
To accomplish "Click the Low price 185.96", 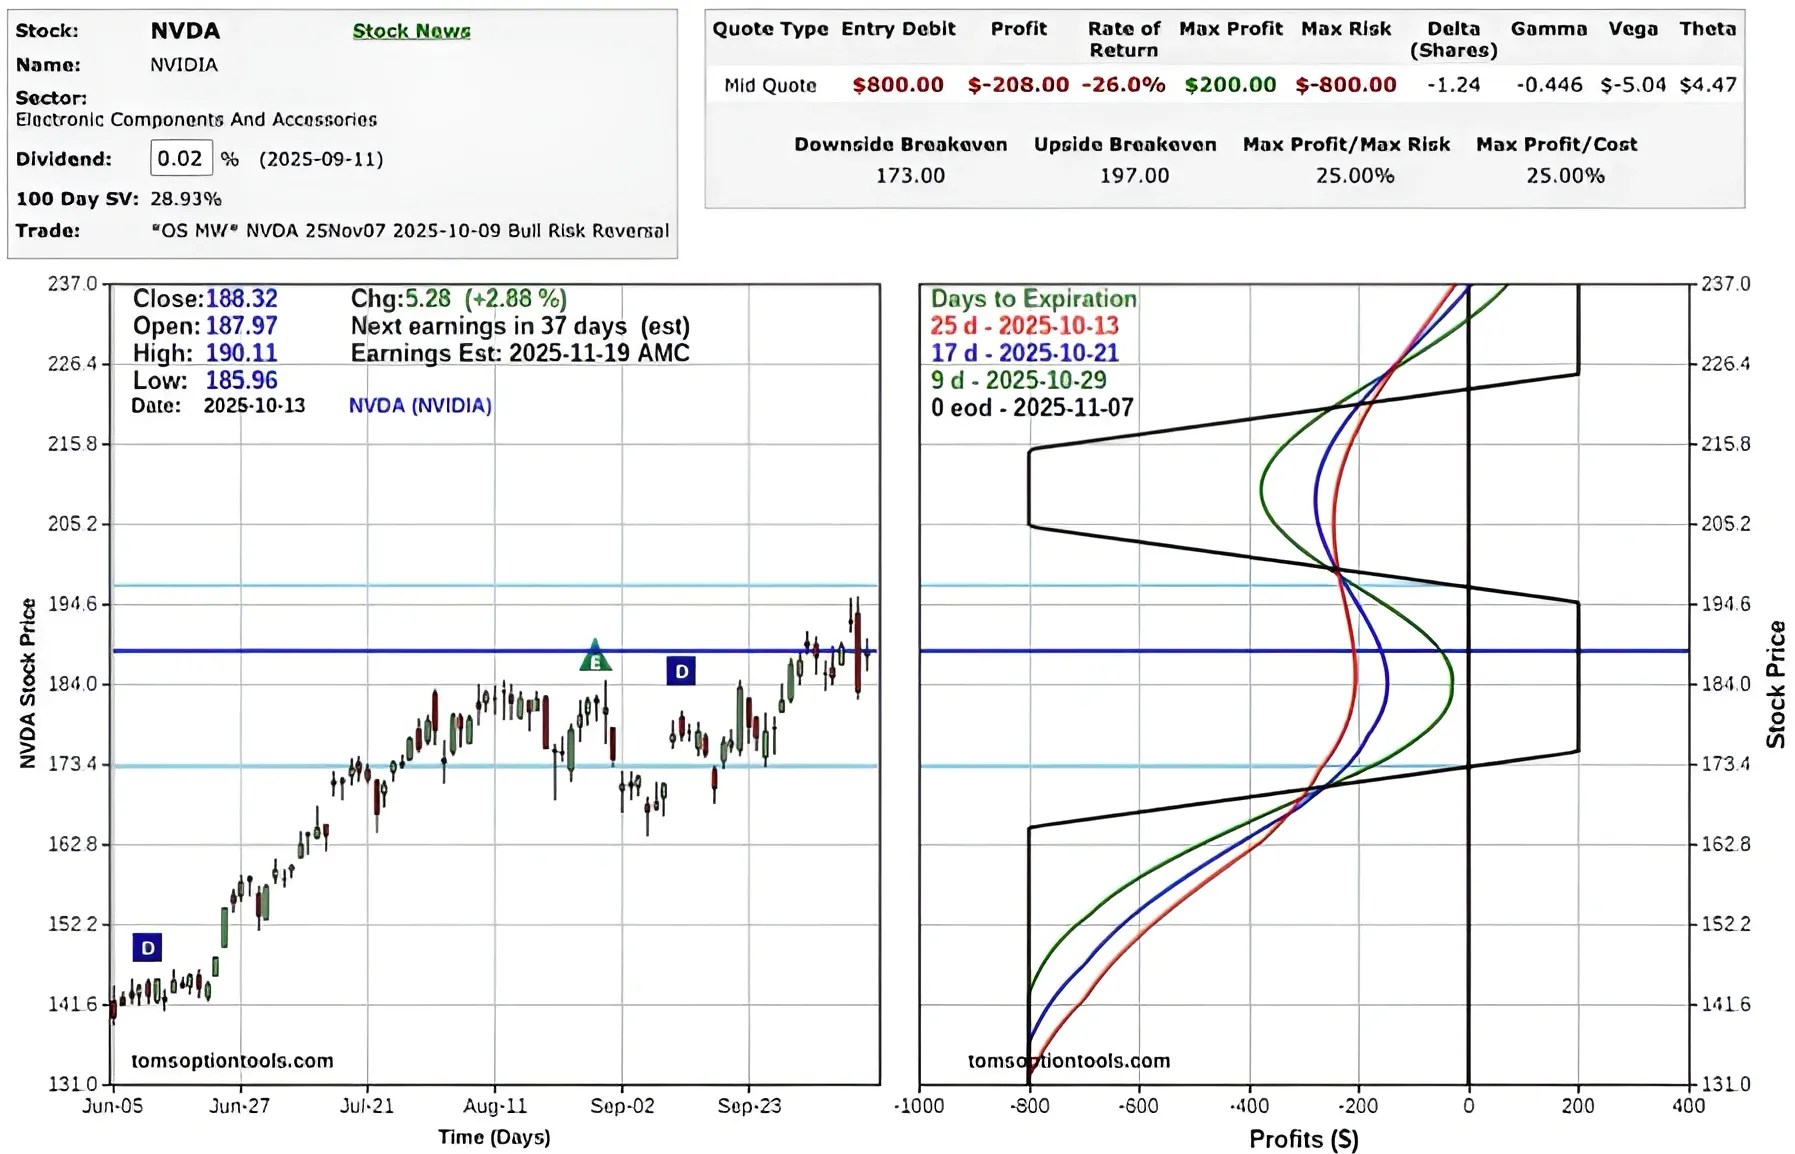I will coord(242,380).
